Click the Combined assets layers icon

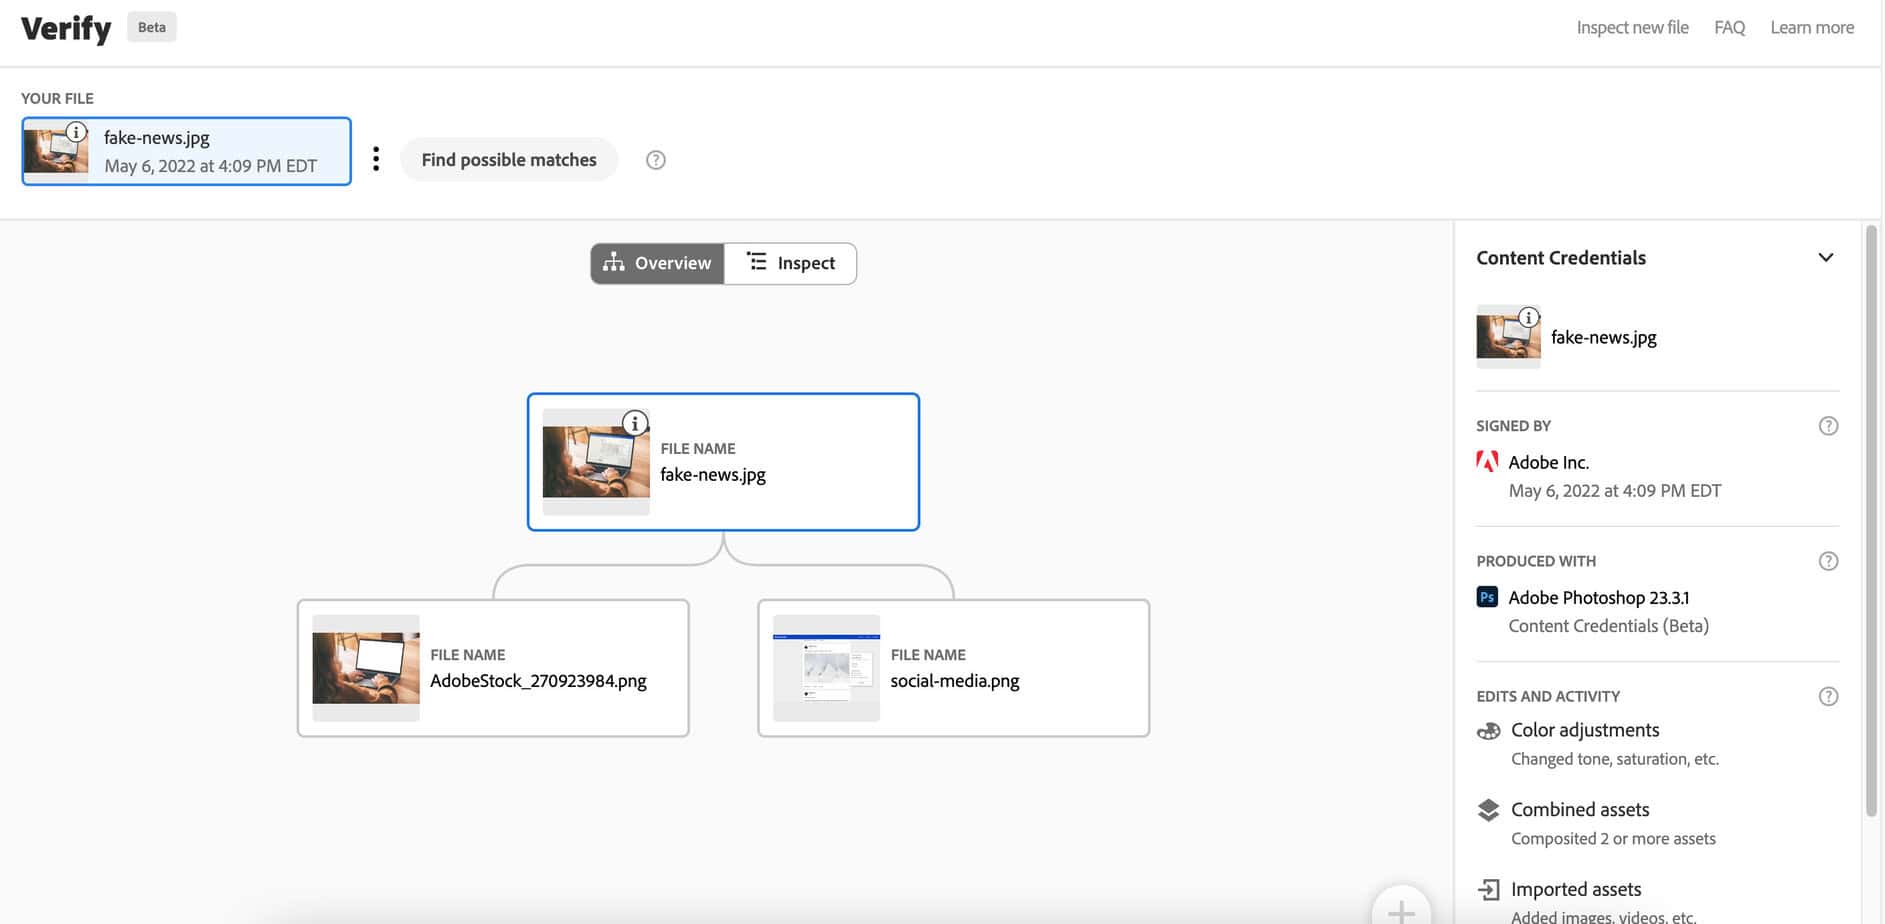[1488, 810]
